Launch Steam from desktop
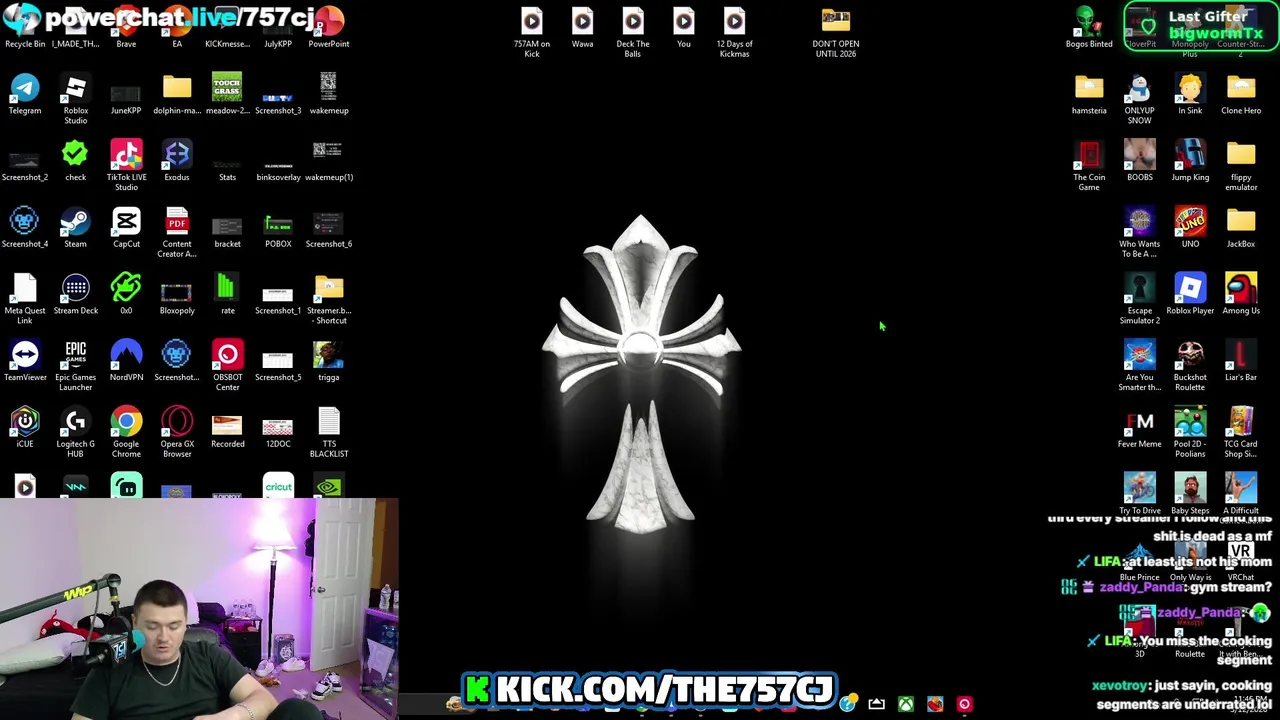Viewport: 1280px width, 720px height. [x=75, y=227]
